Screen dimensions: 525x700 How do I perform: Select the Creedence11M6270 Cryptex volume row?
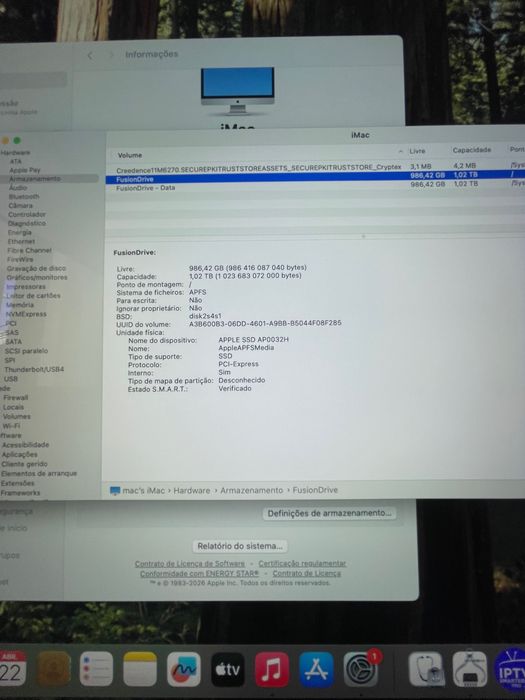(315, 168)
